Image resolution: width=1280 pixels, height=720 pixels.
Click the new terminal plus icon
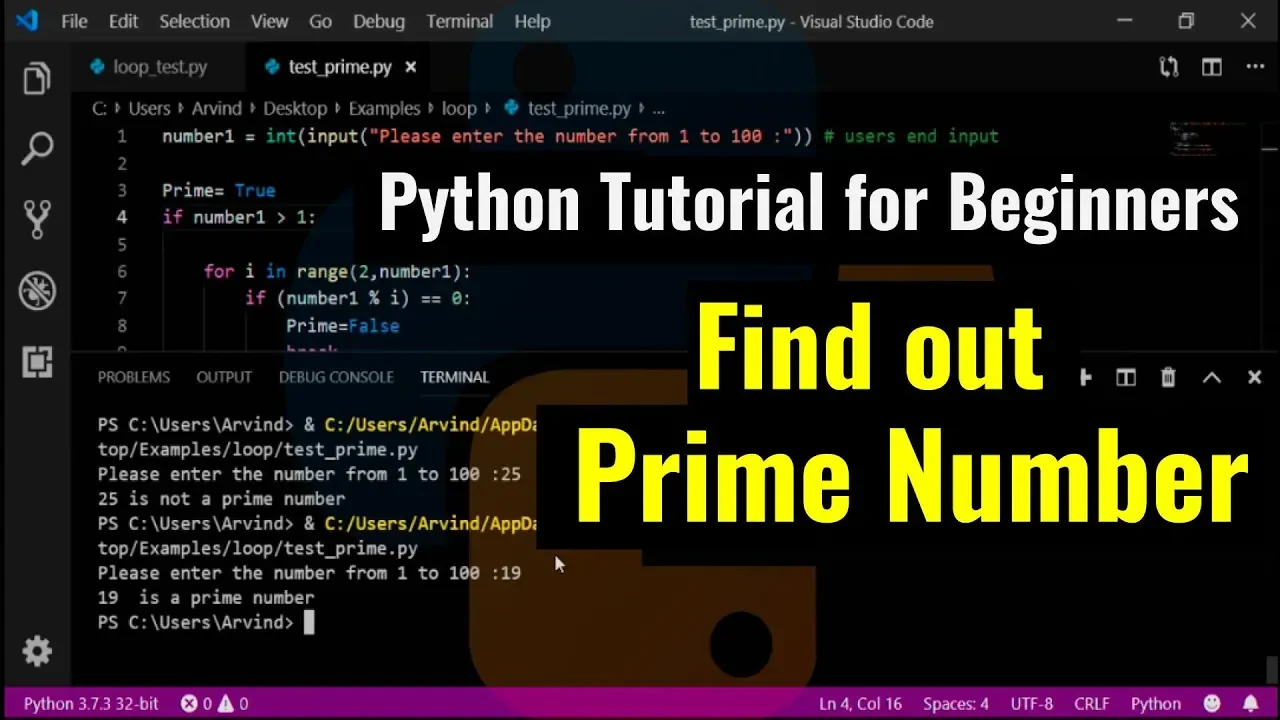click(x=1086, y=377)
